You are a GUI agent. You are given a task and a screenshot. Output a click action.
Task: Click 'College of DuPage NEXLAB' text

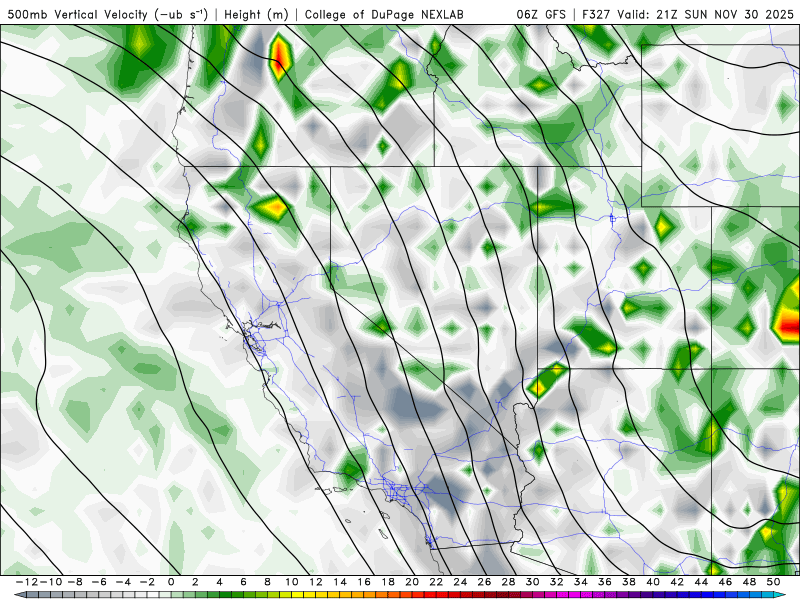384,14
